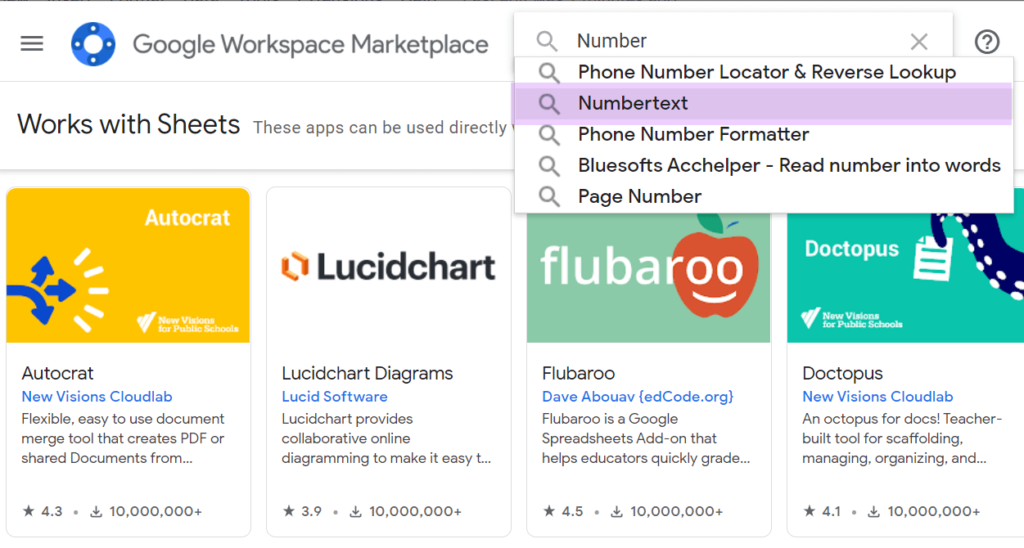Click the Flubaroo app title
Screen dimensions: 1024x548
(578, 373)
